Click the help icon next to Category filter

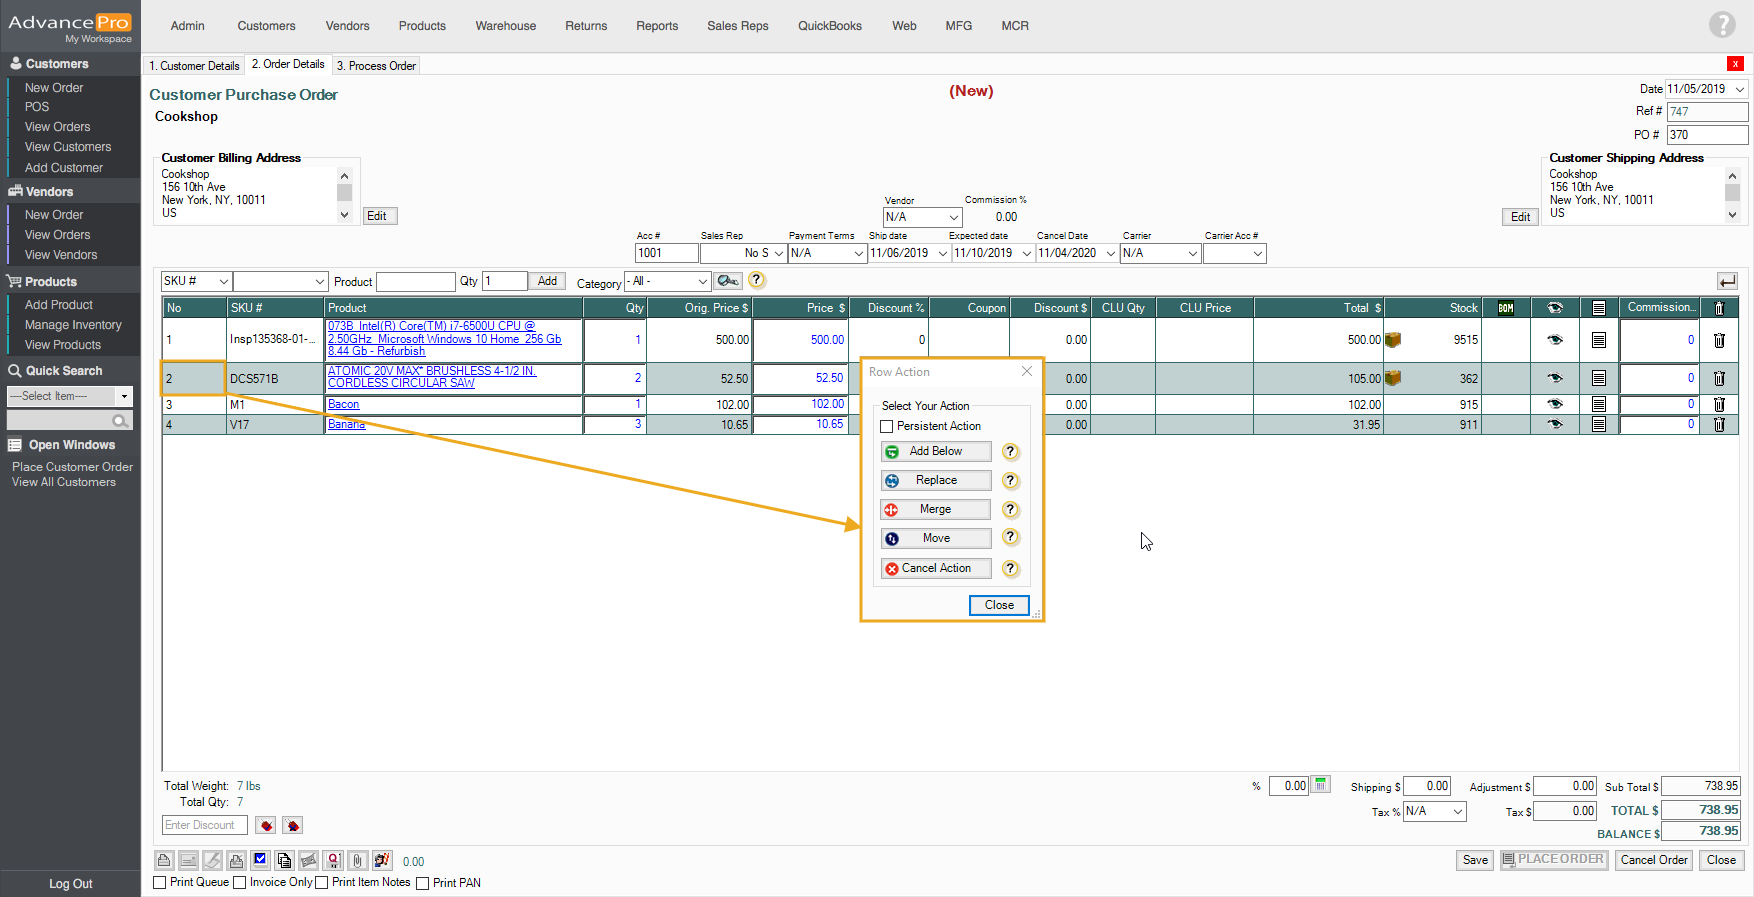pyautogui.click(x=756, y=281)
